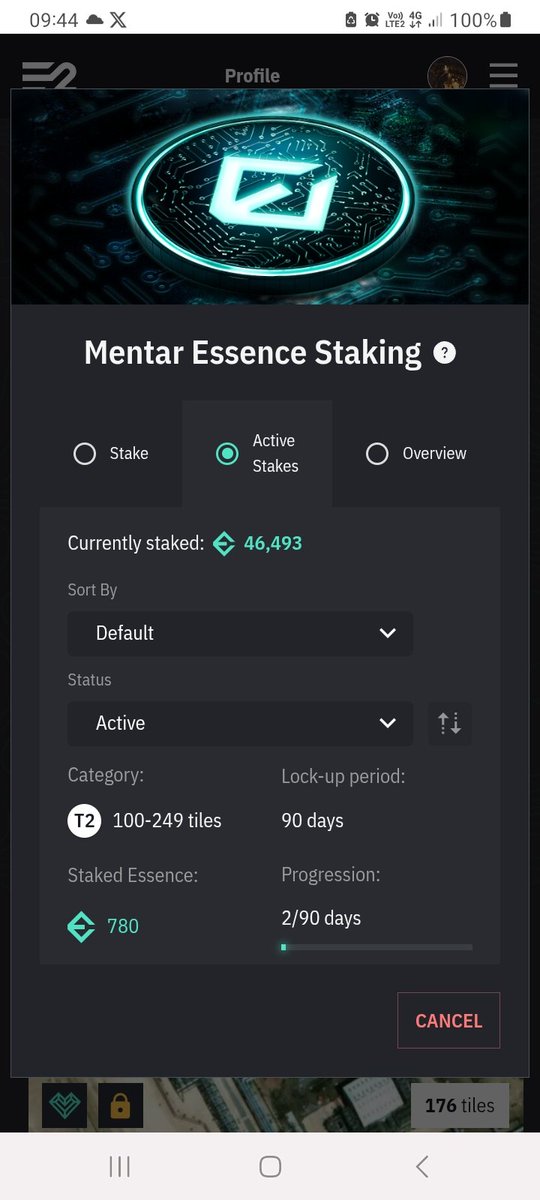Open the hamburger menu icon
Viewport: 540px width, 1200px height.
click(x=503, y=75)
